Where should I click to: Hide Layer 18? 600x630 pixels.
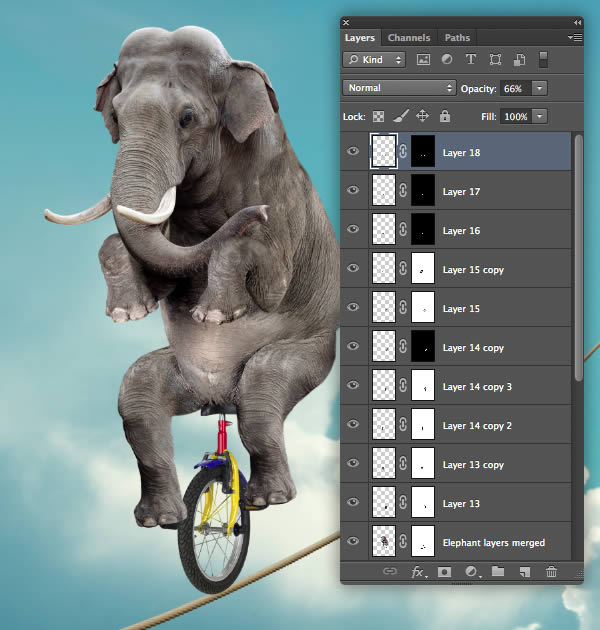tap(353, 151)
